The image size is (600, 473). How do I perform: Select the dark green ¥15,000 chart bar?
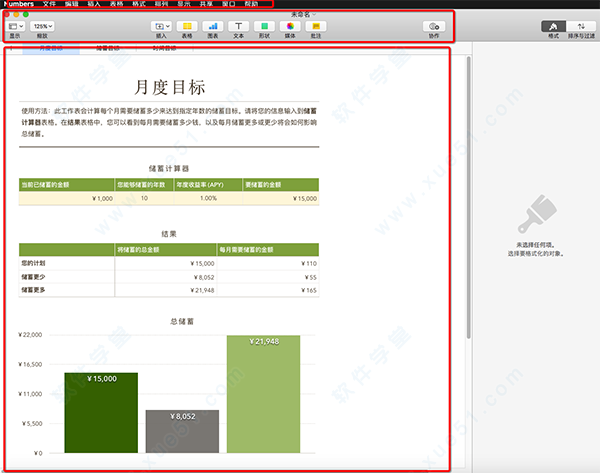pos(101,413)
